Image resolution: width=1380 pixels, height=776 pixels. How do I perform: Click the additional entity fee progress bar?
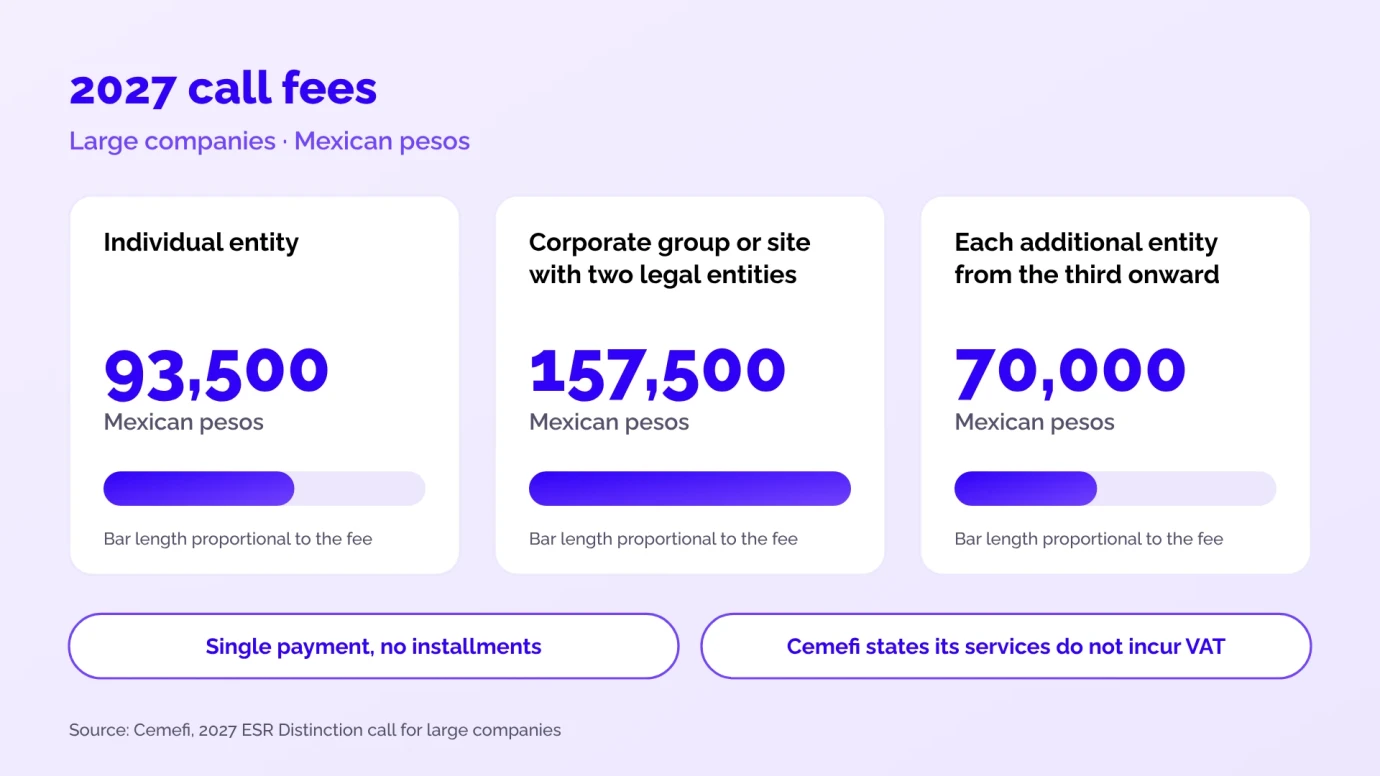click(x=1115, y=489)
